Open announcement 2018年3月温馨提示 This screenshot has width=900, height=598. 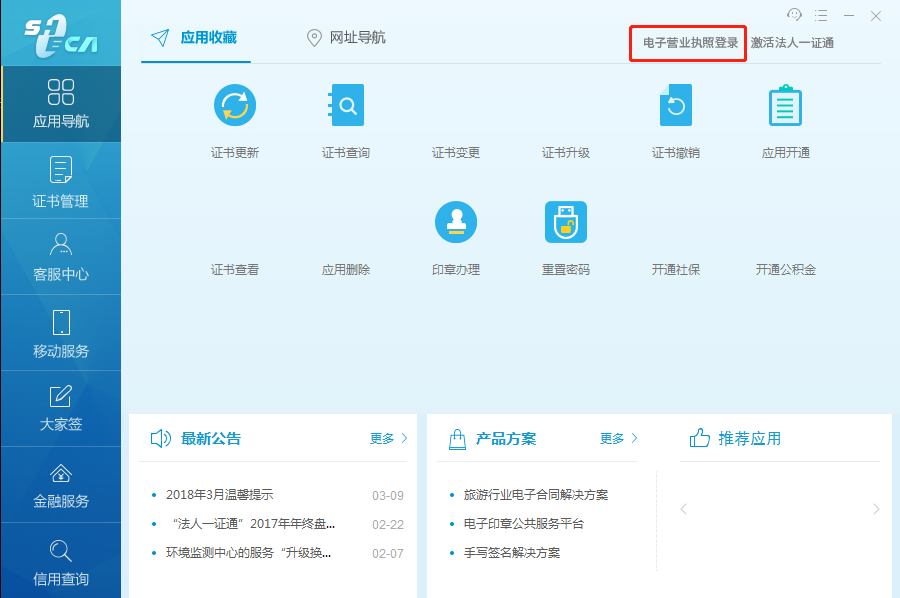point(219,495)
